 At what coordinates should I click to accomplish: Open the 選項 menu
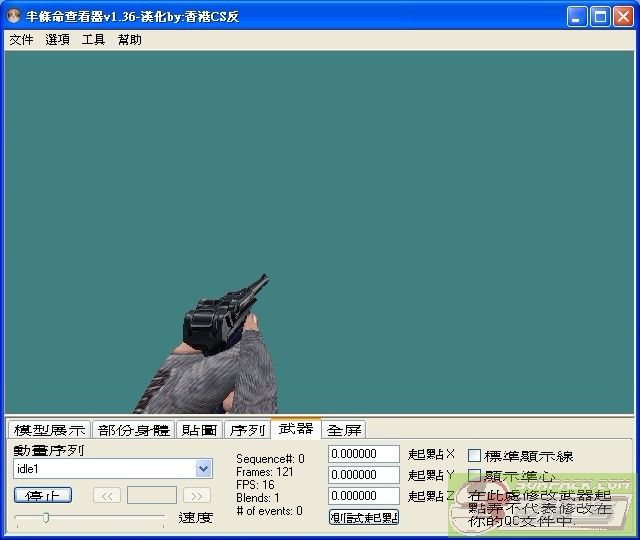pyautogui.click(x=57, y=40)
